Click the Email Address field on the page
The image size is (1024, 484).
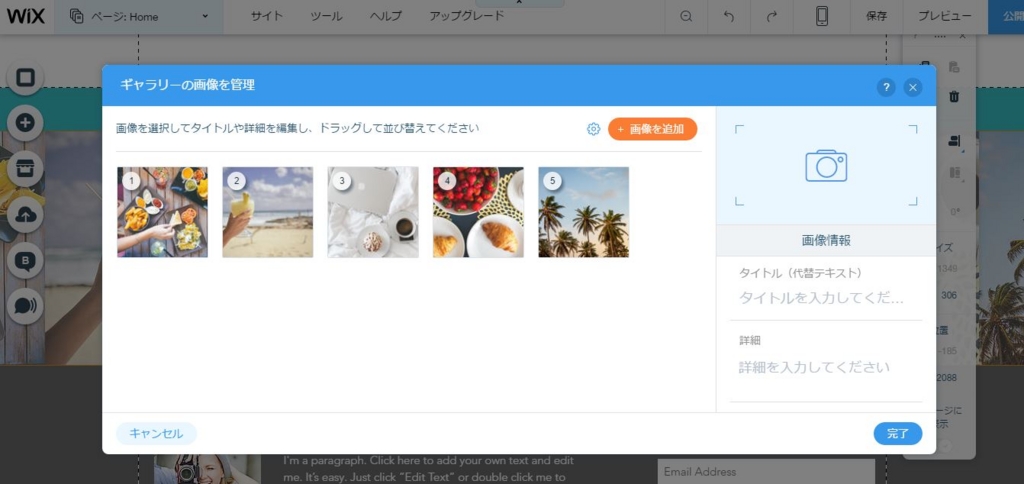coord(766,472)
